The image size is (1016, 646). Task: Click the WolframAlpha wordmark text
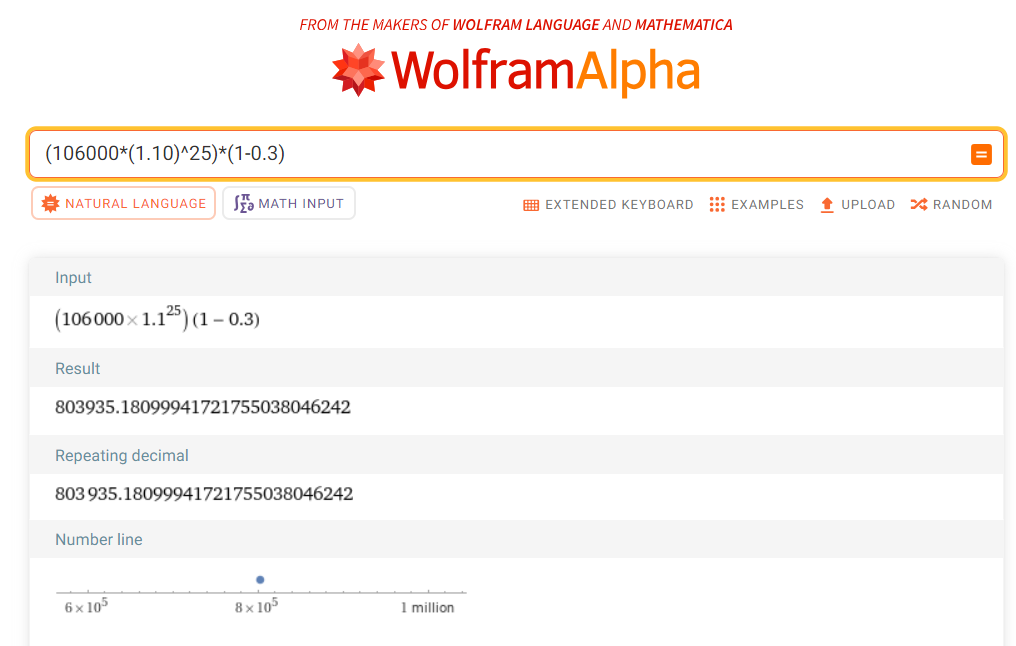click(545, 72)
